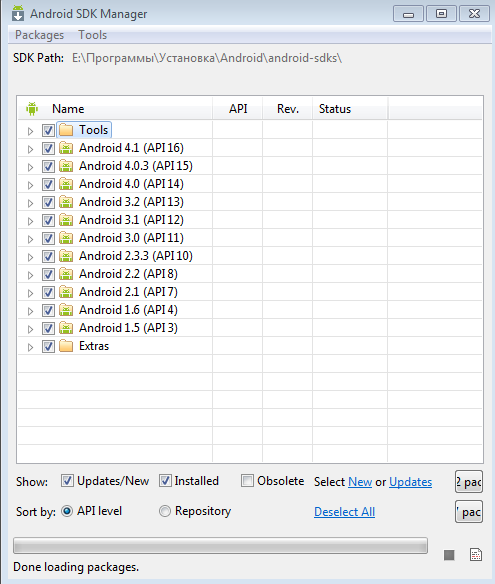Expand the Android 1.6 (API 4) node
The image size is (495, 584).
[31, 311]
